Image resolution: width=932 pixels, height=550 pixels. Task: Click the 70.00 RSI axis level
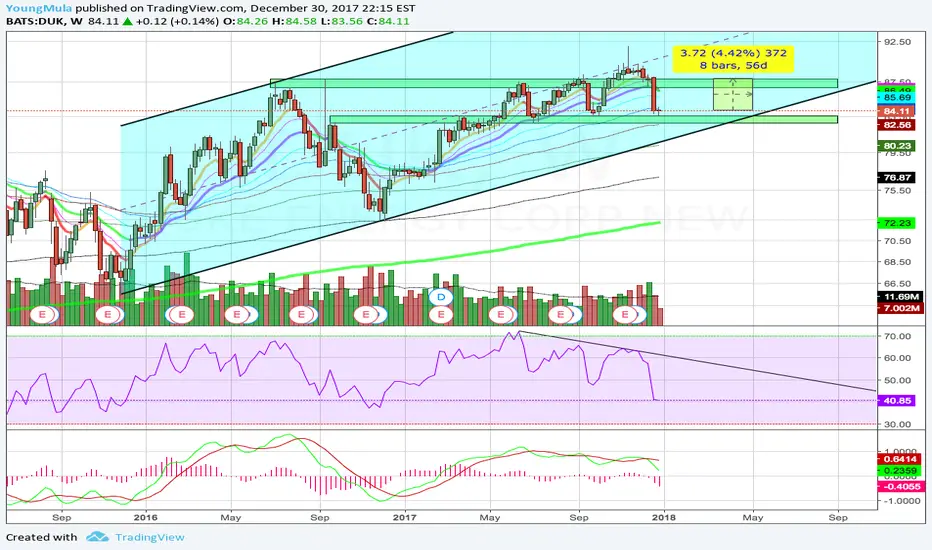(898, 336)
